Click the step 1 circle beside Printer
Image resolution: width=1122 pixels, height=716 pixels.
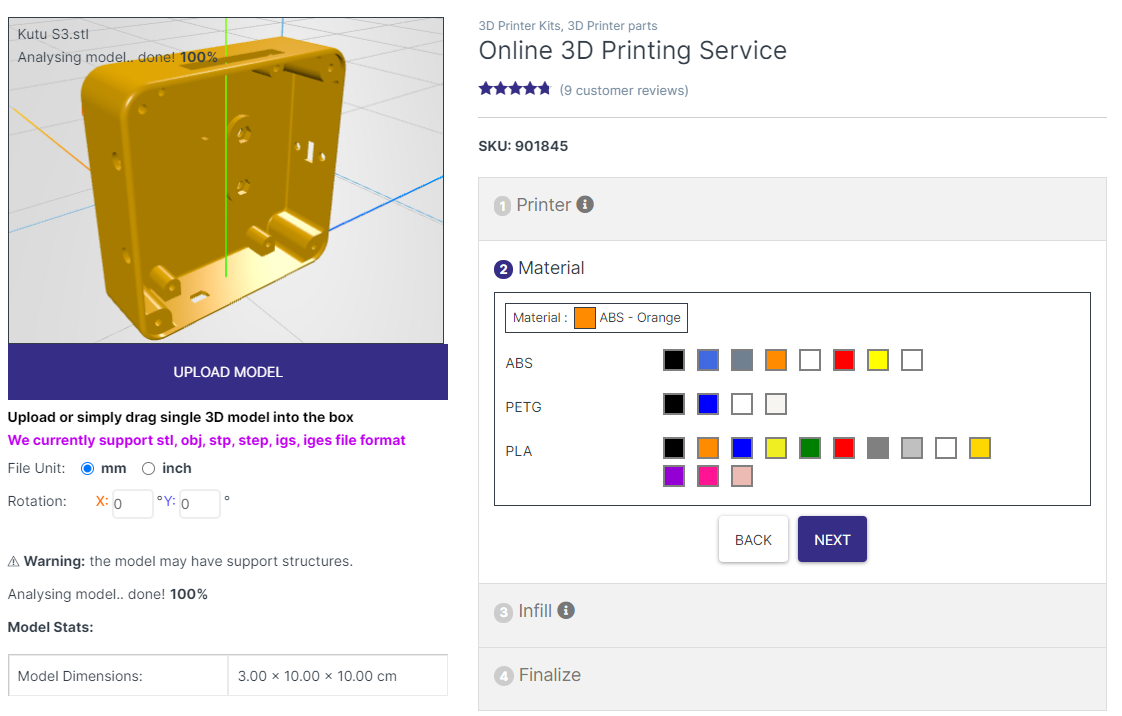[x=501, y=205]
